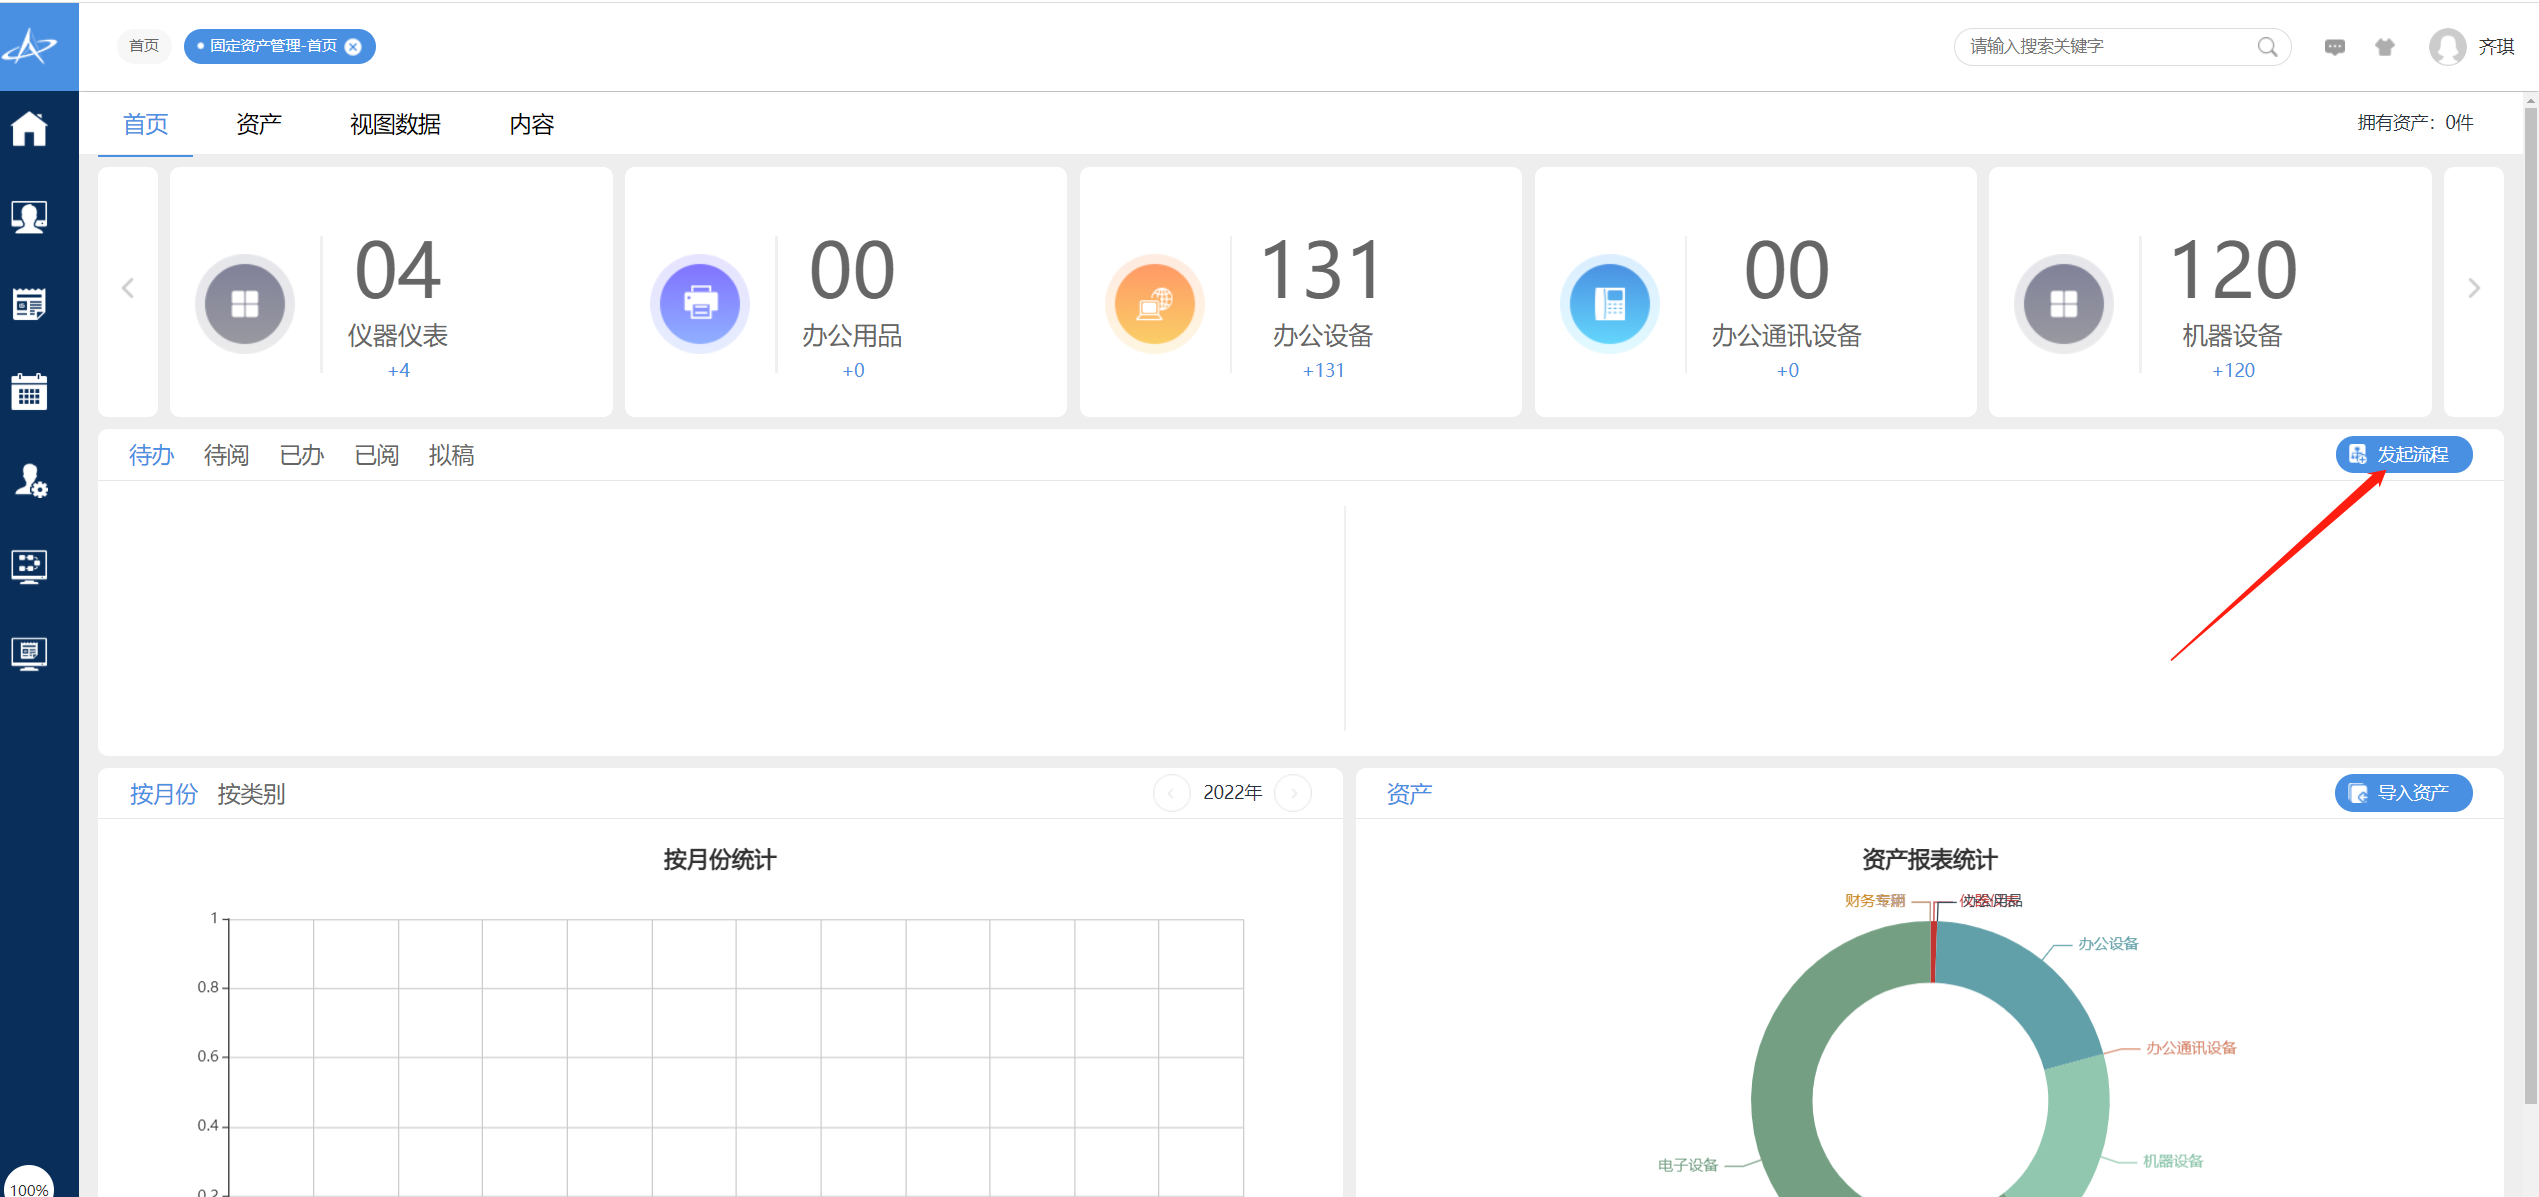Viewport: 2539px width, 1197px height.
Task: Open the theme shirt icon
Action: 2385,47
